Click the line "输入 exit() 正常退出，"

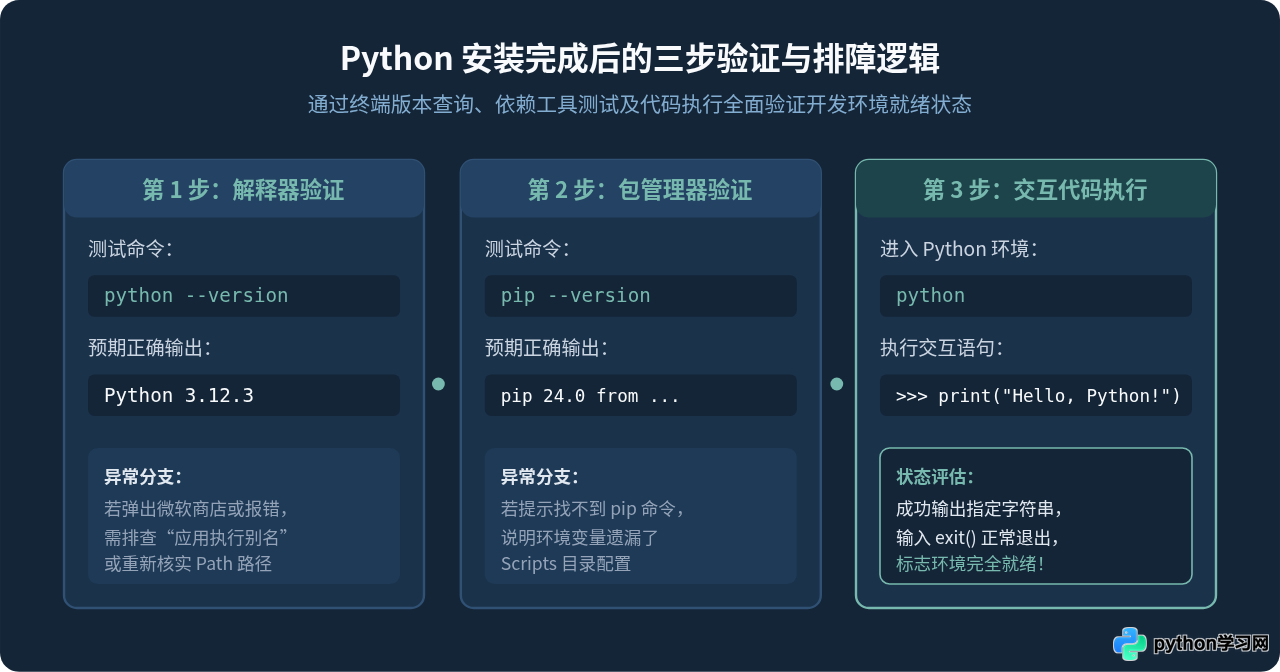point(978,536)
